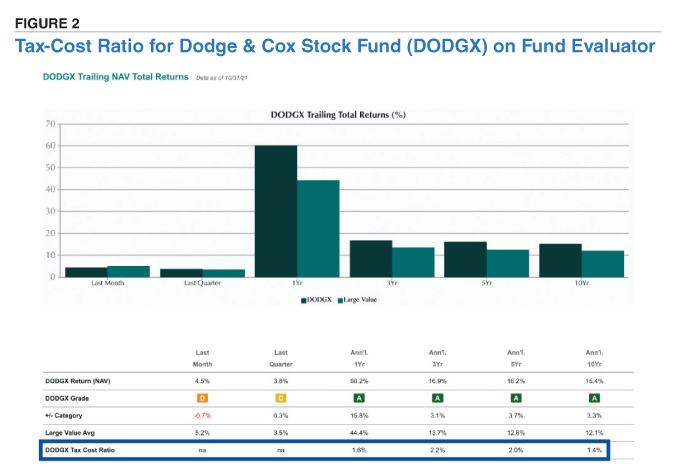Click the yellow C grade badge
The image size is (675, 475).
pyautogui.click(x=281, y=398)
